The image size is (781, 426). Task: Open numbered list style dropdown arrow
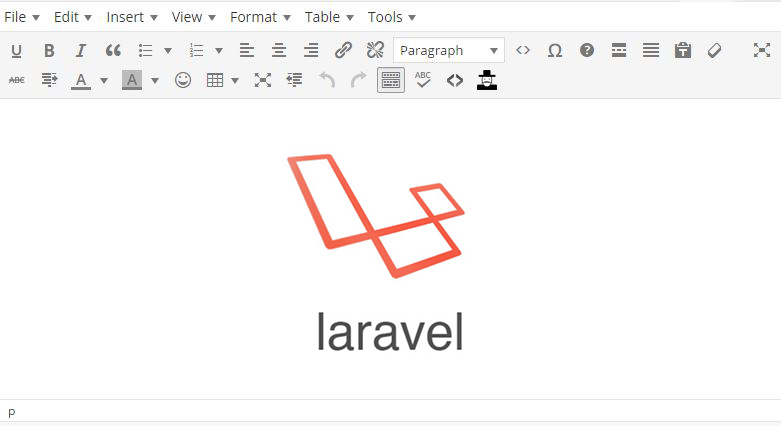tap(219, 50)
